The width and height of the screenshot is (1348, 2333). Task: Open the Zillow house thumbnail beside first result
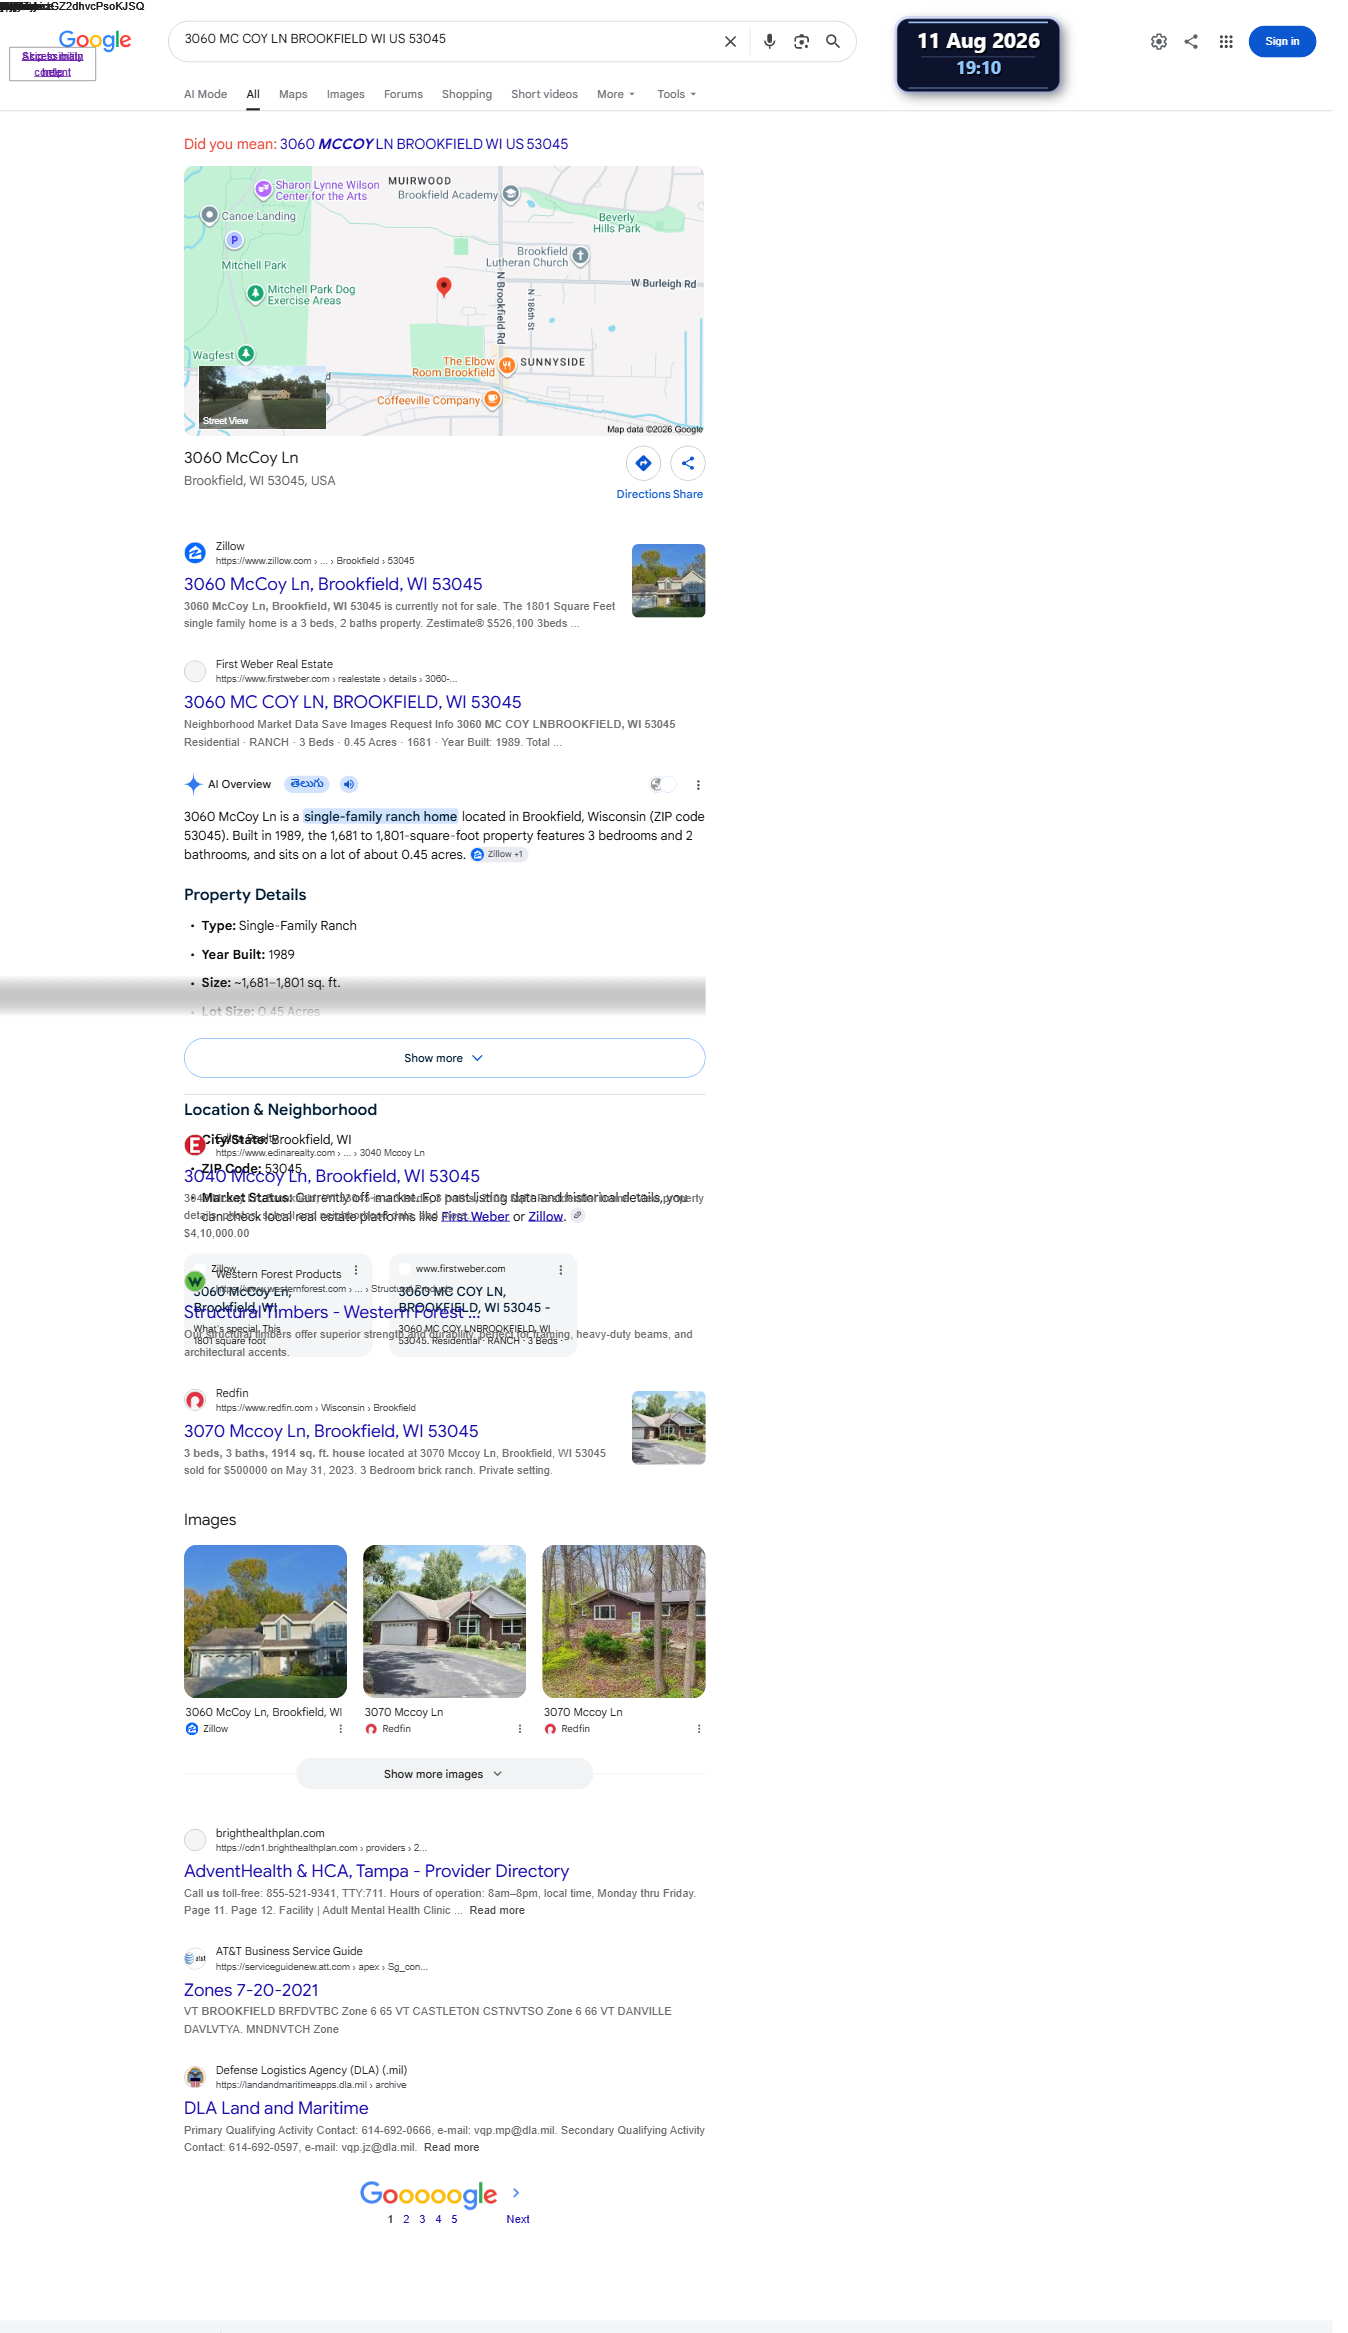click(x=669, y=581)
